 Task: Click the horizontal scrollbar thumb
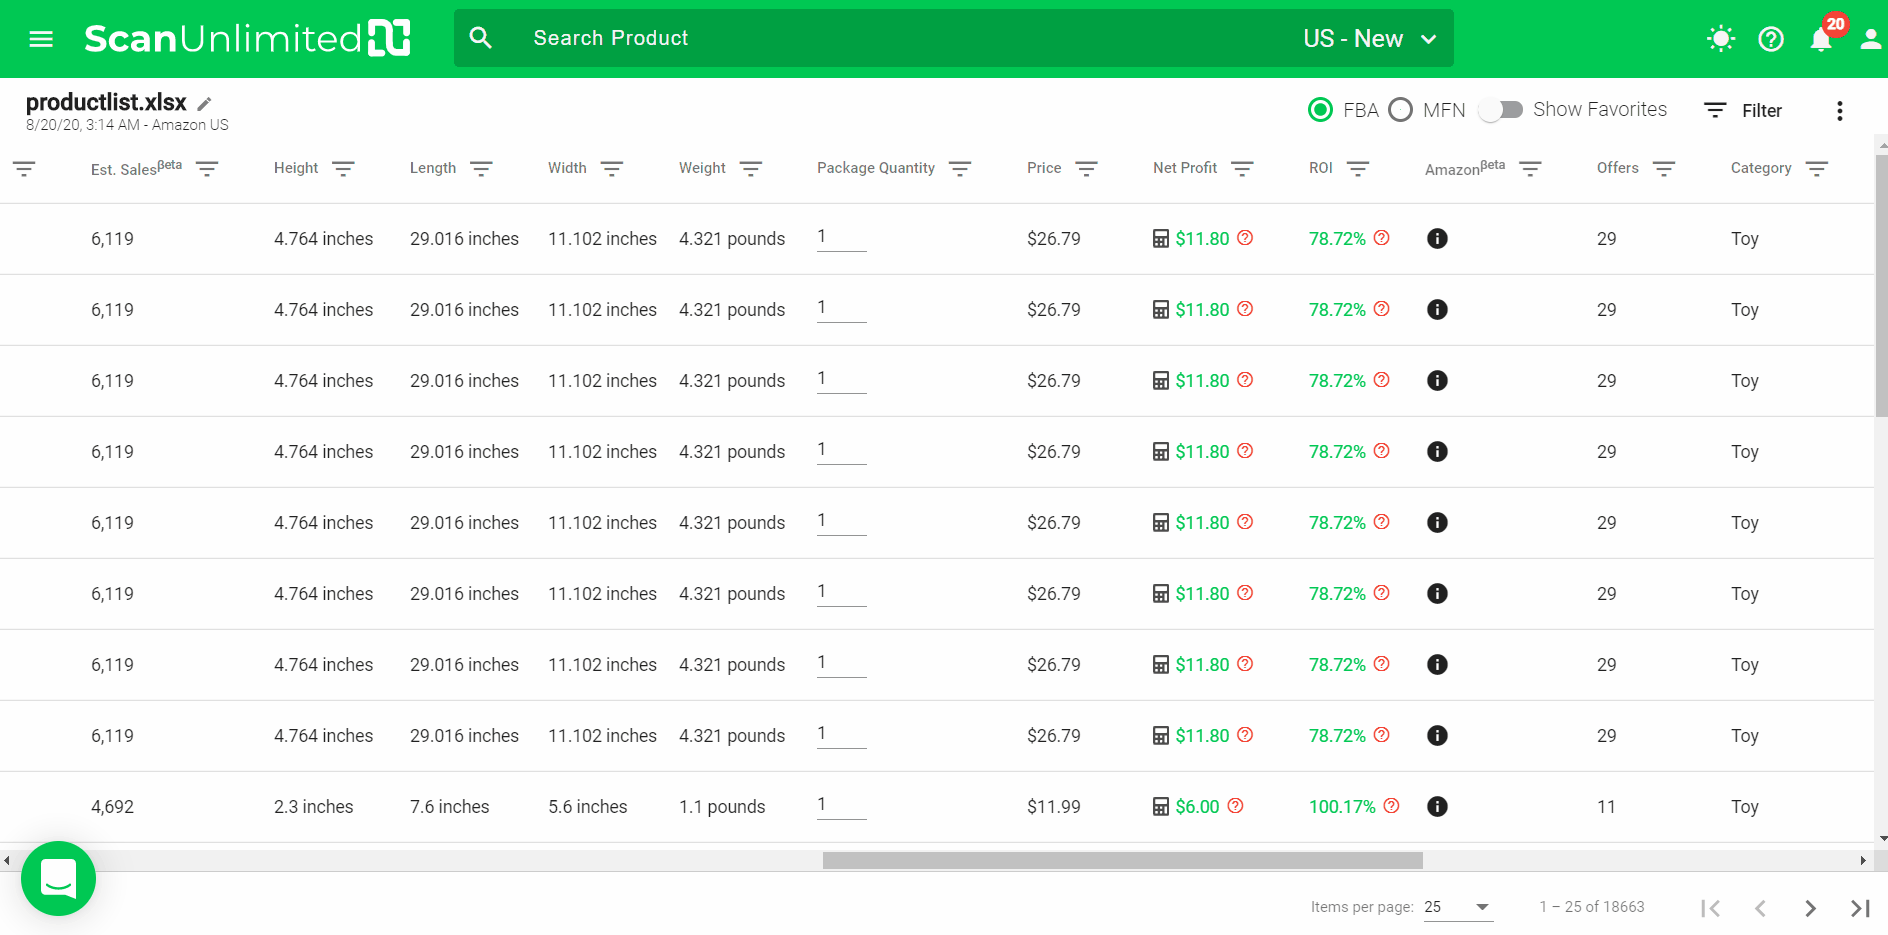[x=1122, y=861]
